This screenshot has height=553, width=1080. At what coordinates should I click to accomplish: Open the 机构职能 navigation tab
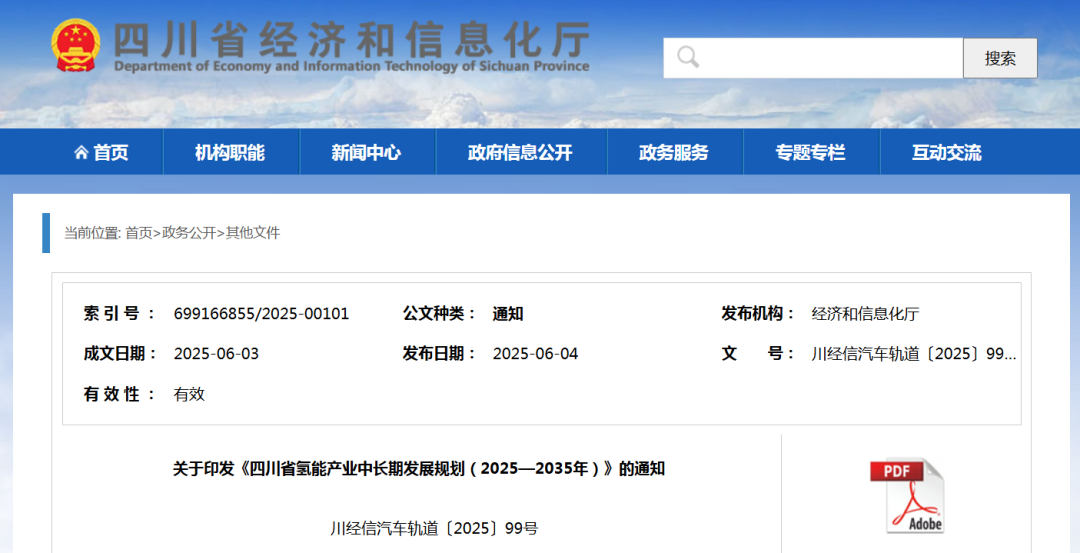(230, 152)
